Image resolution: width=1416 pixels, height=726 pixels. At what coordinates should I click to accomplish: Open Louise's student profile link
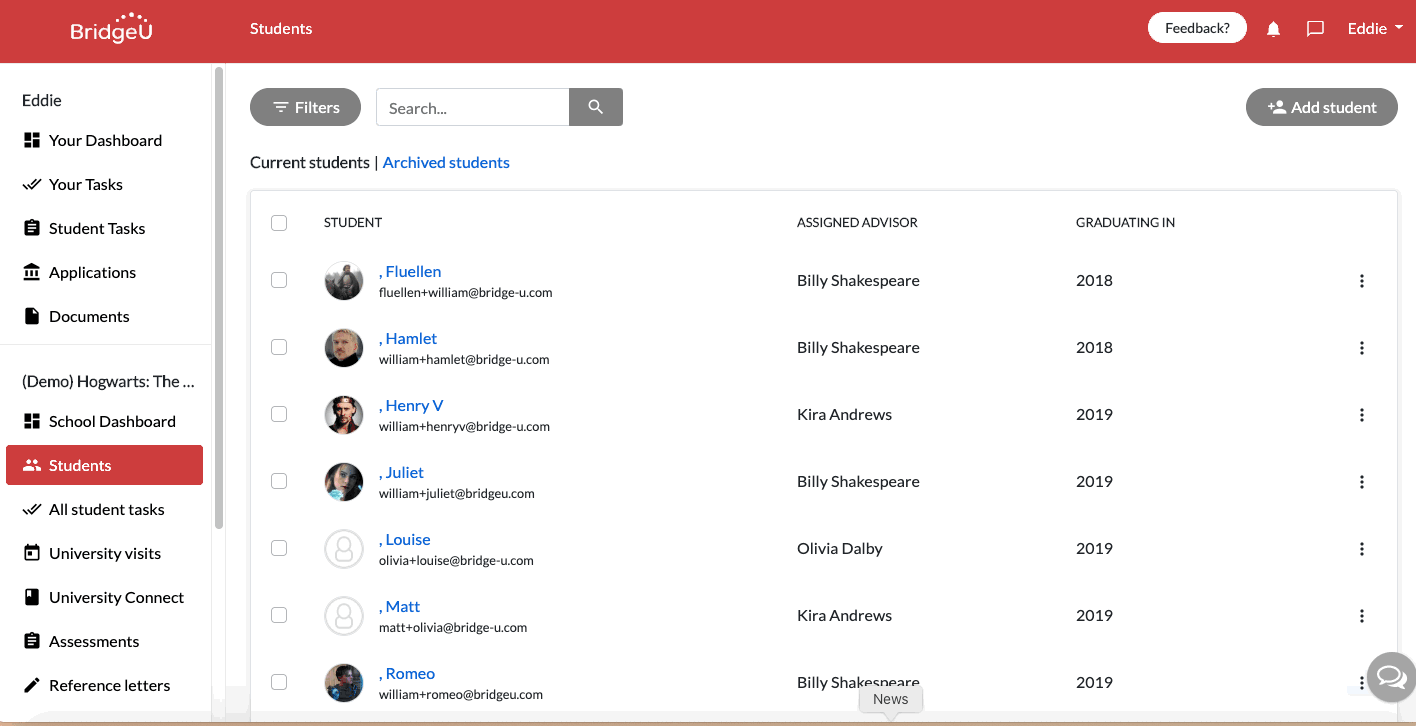click(405, 539)
